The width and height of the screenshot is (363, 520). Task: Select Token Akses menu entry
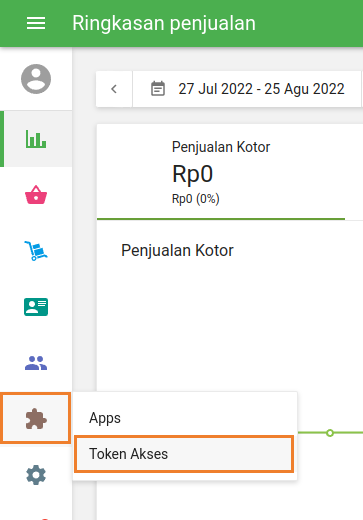coord(184,454)
